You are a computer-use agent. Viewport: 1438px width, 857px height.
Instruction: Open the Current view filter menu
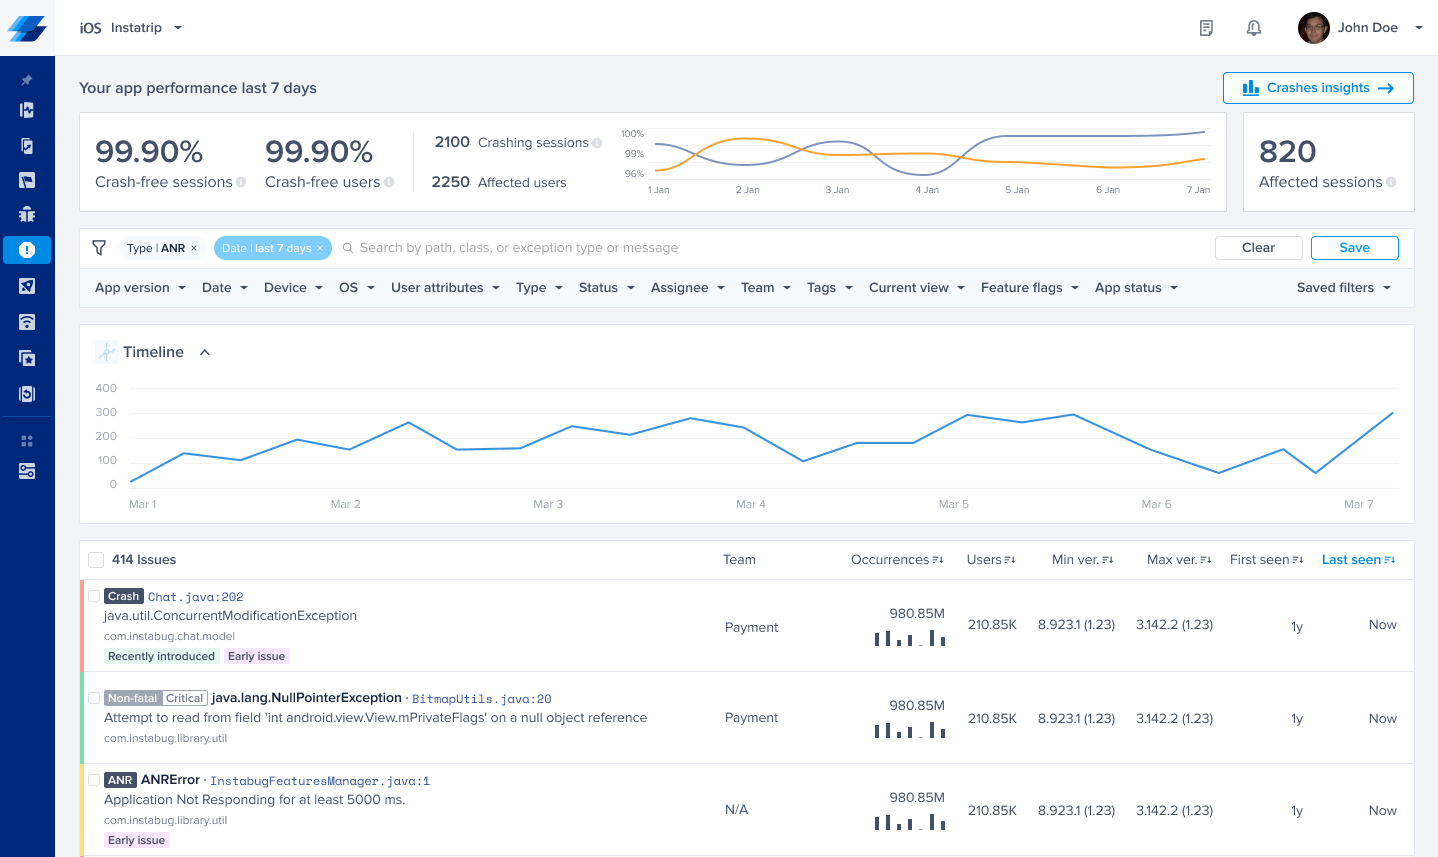tap(917, 288)
